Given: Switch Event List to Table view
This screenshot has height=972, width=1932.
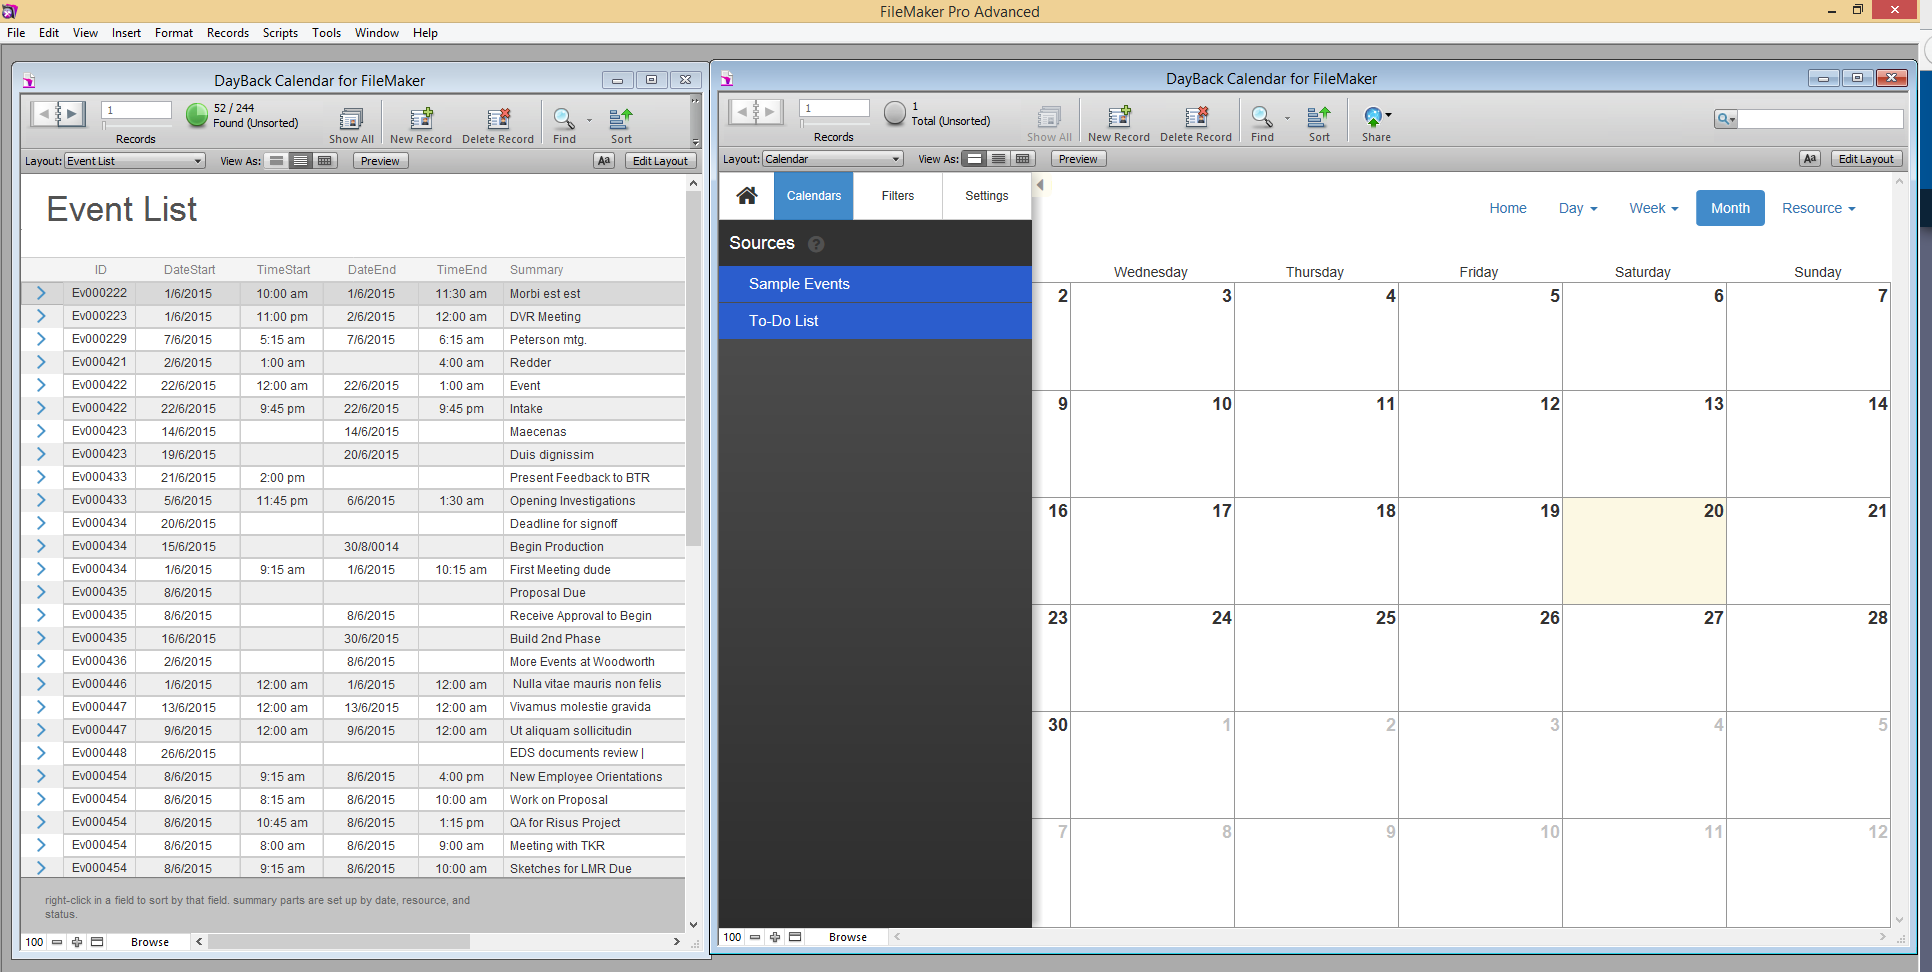Looking at the screenshot, I should [324, 161].
